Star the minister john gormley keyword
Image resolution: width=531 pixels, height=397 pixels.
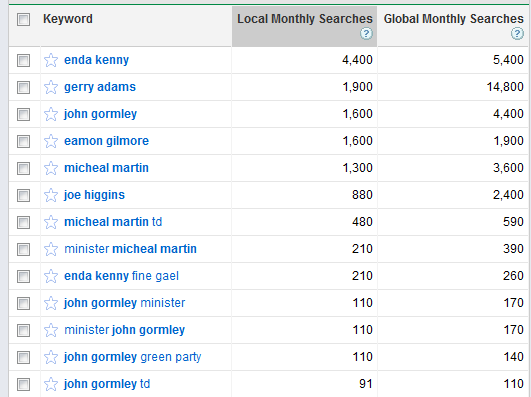(51, 330)
